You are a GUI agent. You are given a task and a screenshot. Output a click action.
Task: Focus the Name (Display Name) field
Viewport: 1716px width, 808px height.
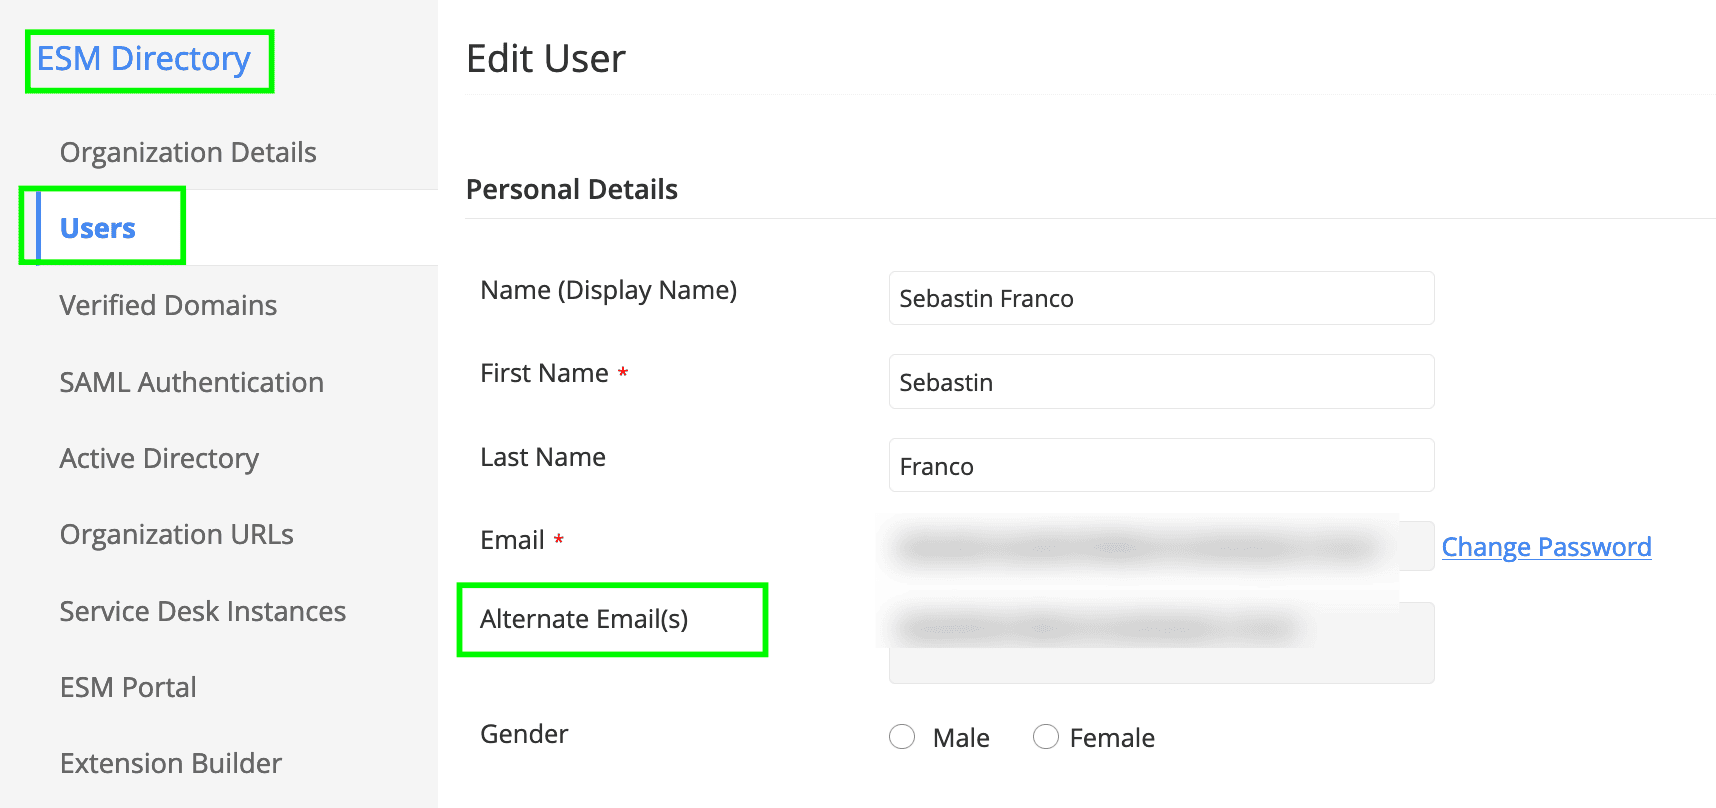pos(1162,298)
